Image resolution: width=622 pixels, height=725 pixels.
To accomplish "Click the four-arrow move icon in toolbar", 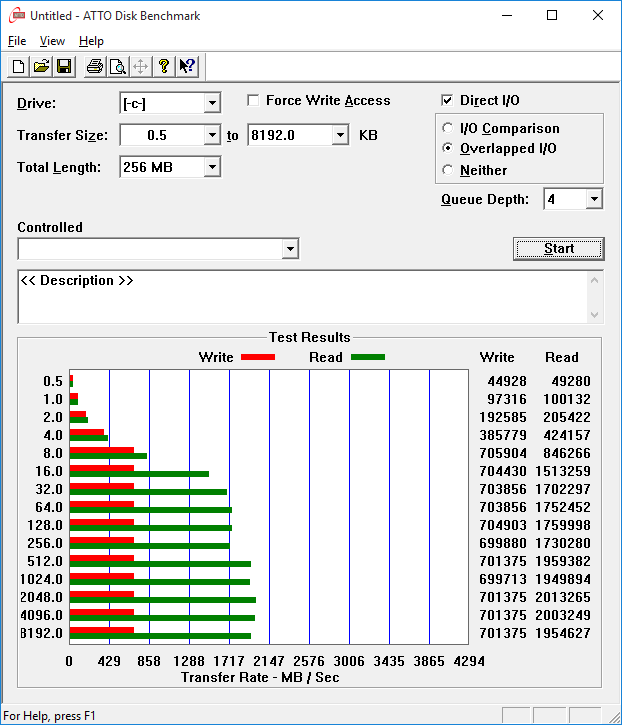I will pyautogui.click(x=141, y=67).
